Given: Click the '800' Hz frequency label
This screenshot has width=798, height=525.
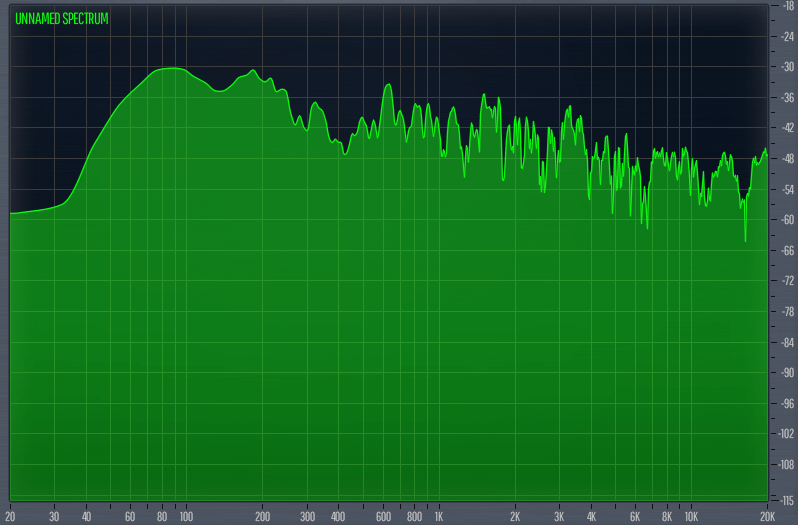Looking at the screenshot, I should [414, 517].
